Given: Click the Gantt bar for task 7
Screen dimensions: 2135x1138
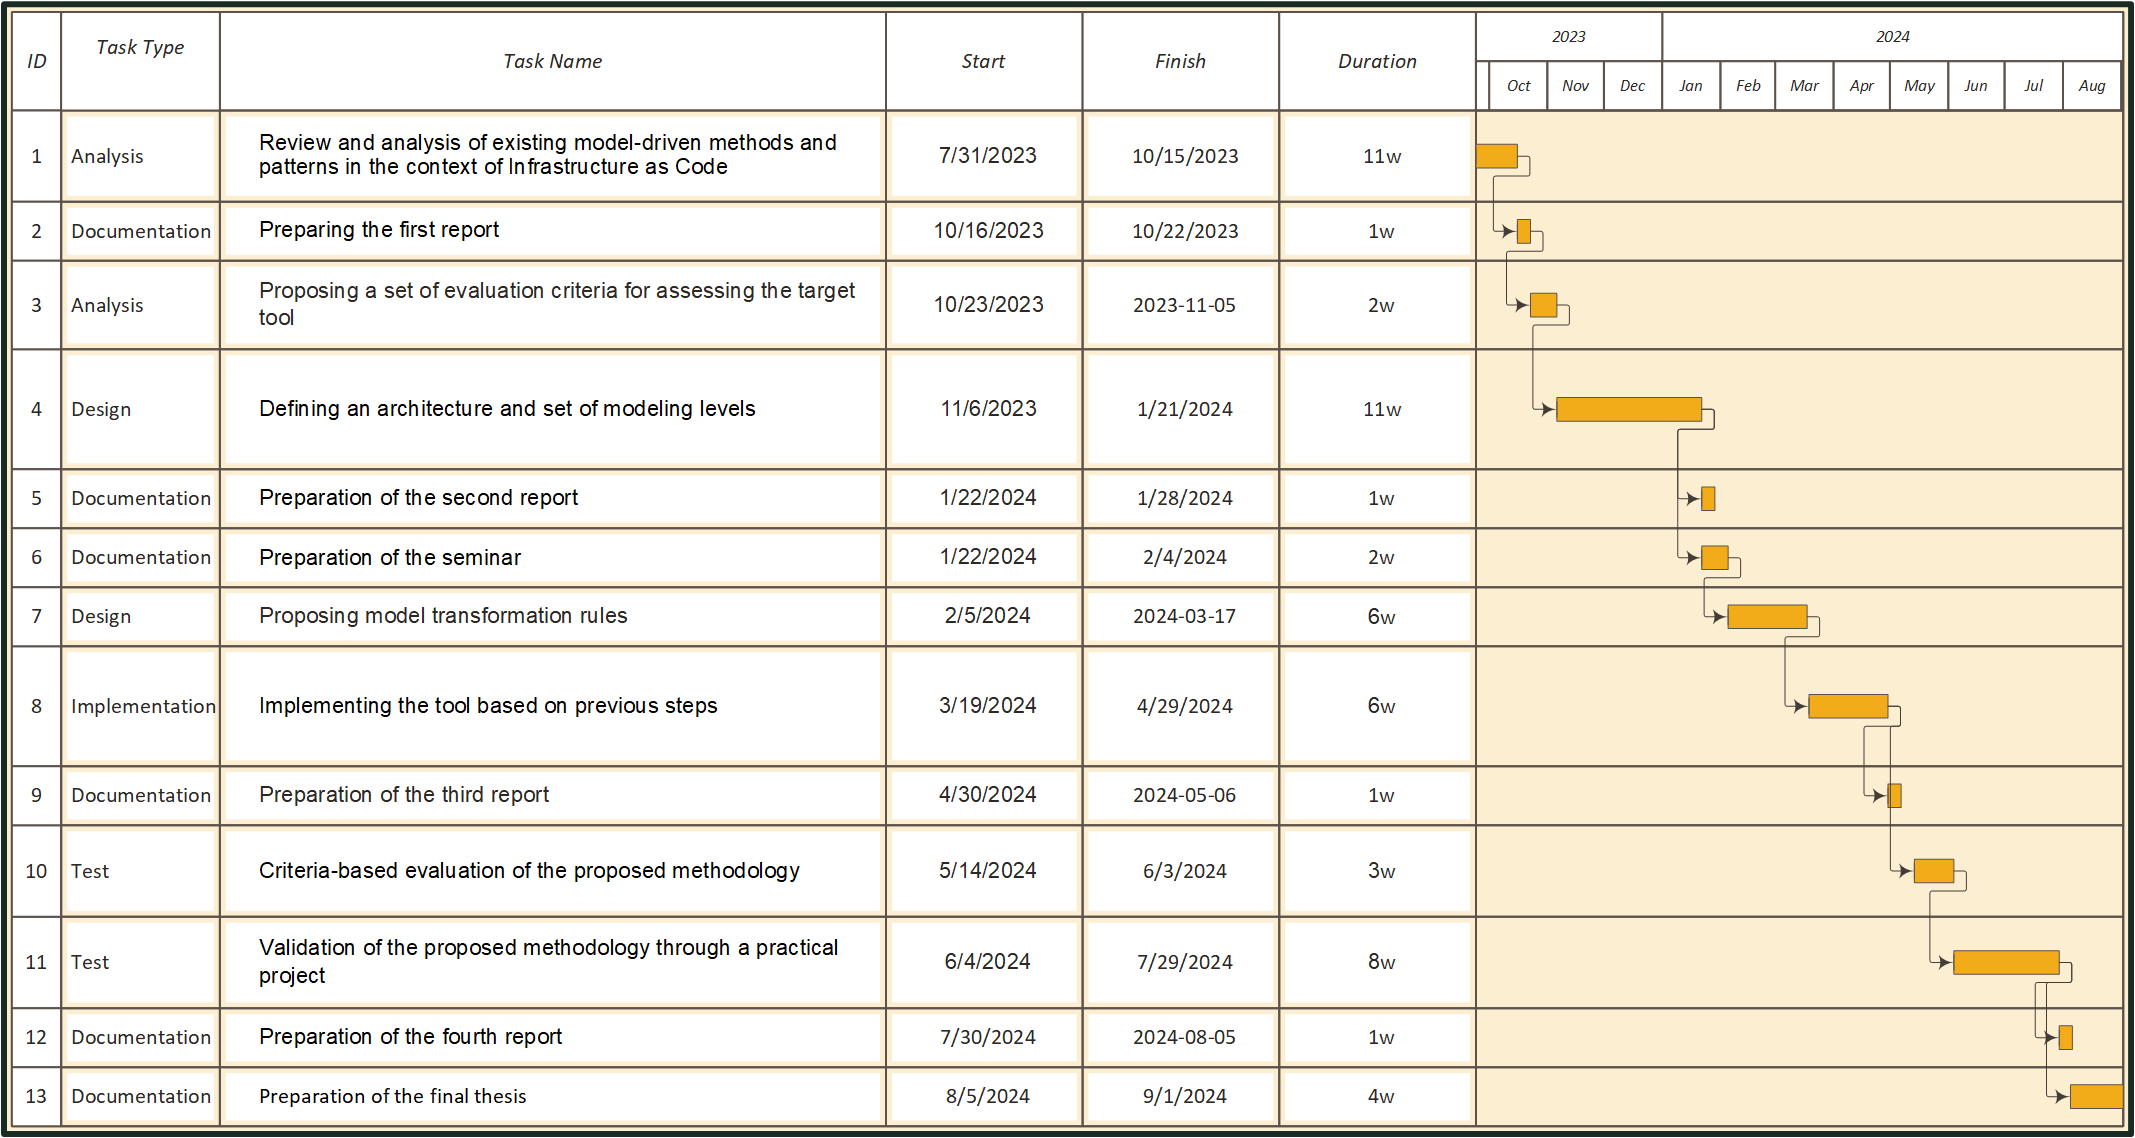Looking at the screenshot, I should click(x=1766, y=617).
